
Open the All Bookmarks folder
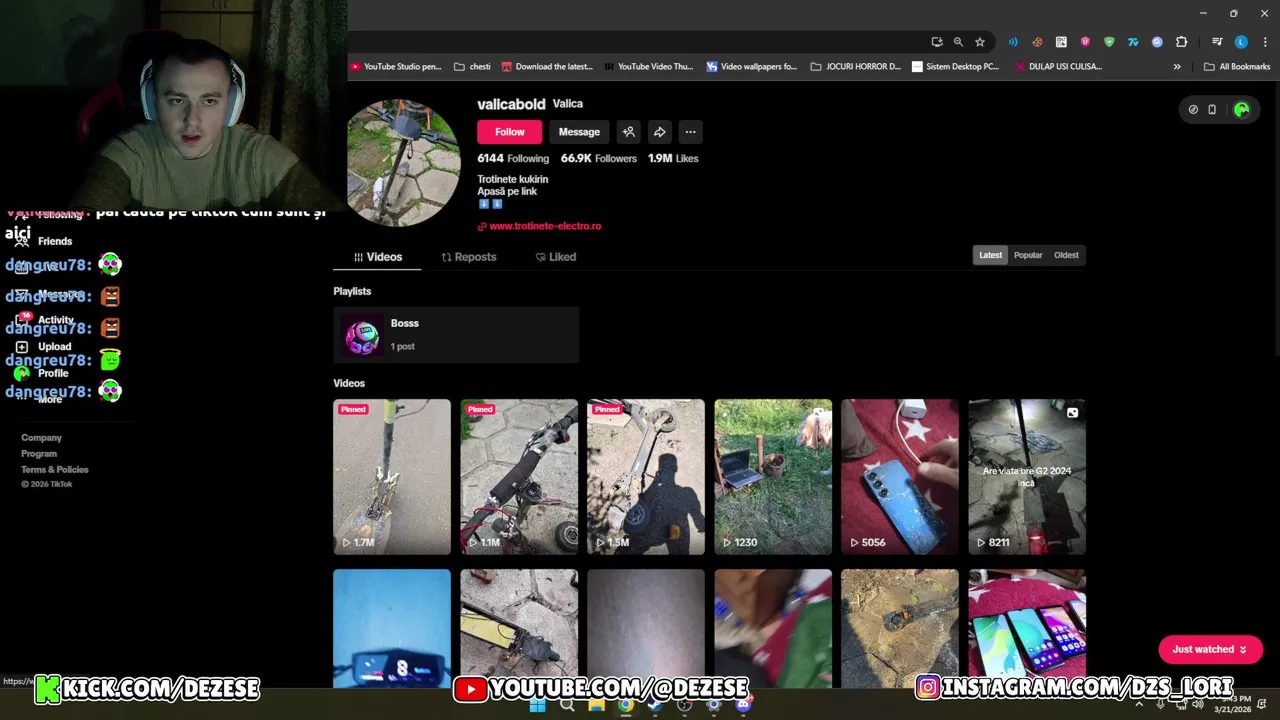tap(1237, 67)
